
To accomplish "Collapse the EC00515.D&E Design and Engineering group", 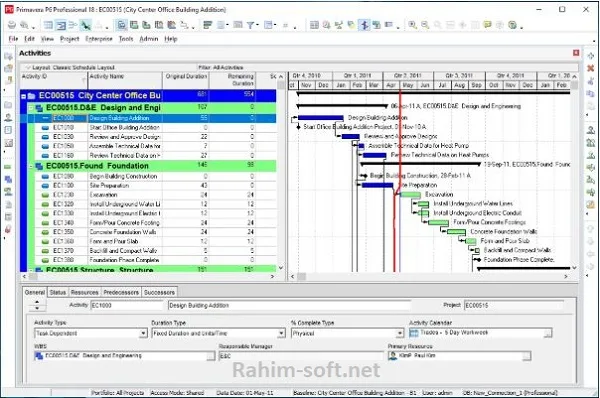I will 31,108.
